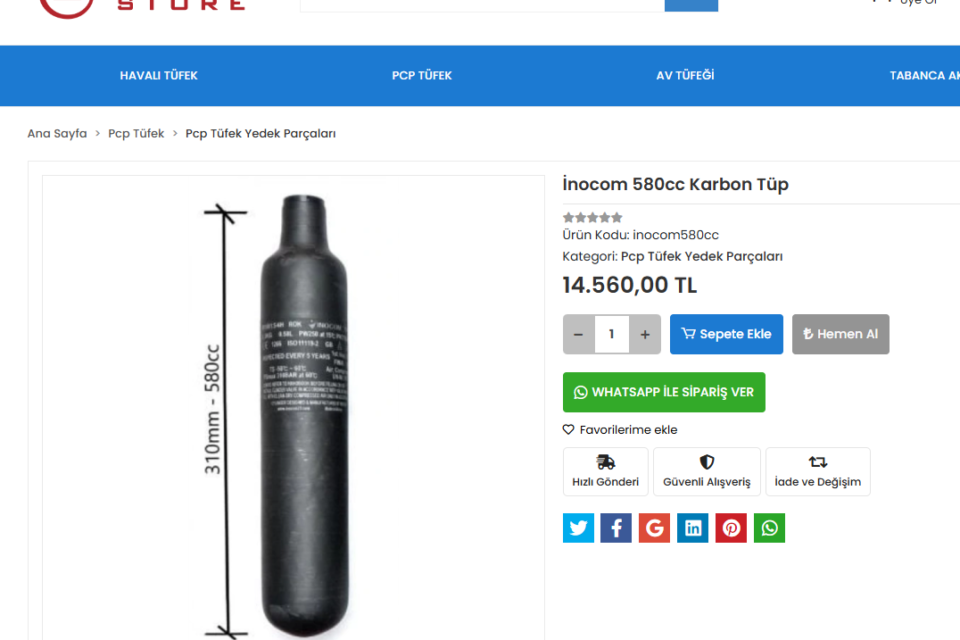The image size is (960, 640).
Task: Share product on LinkedIn
Action: pyautogui.click(x=692, y=528)
